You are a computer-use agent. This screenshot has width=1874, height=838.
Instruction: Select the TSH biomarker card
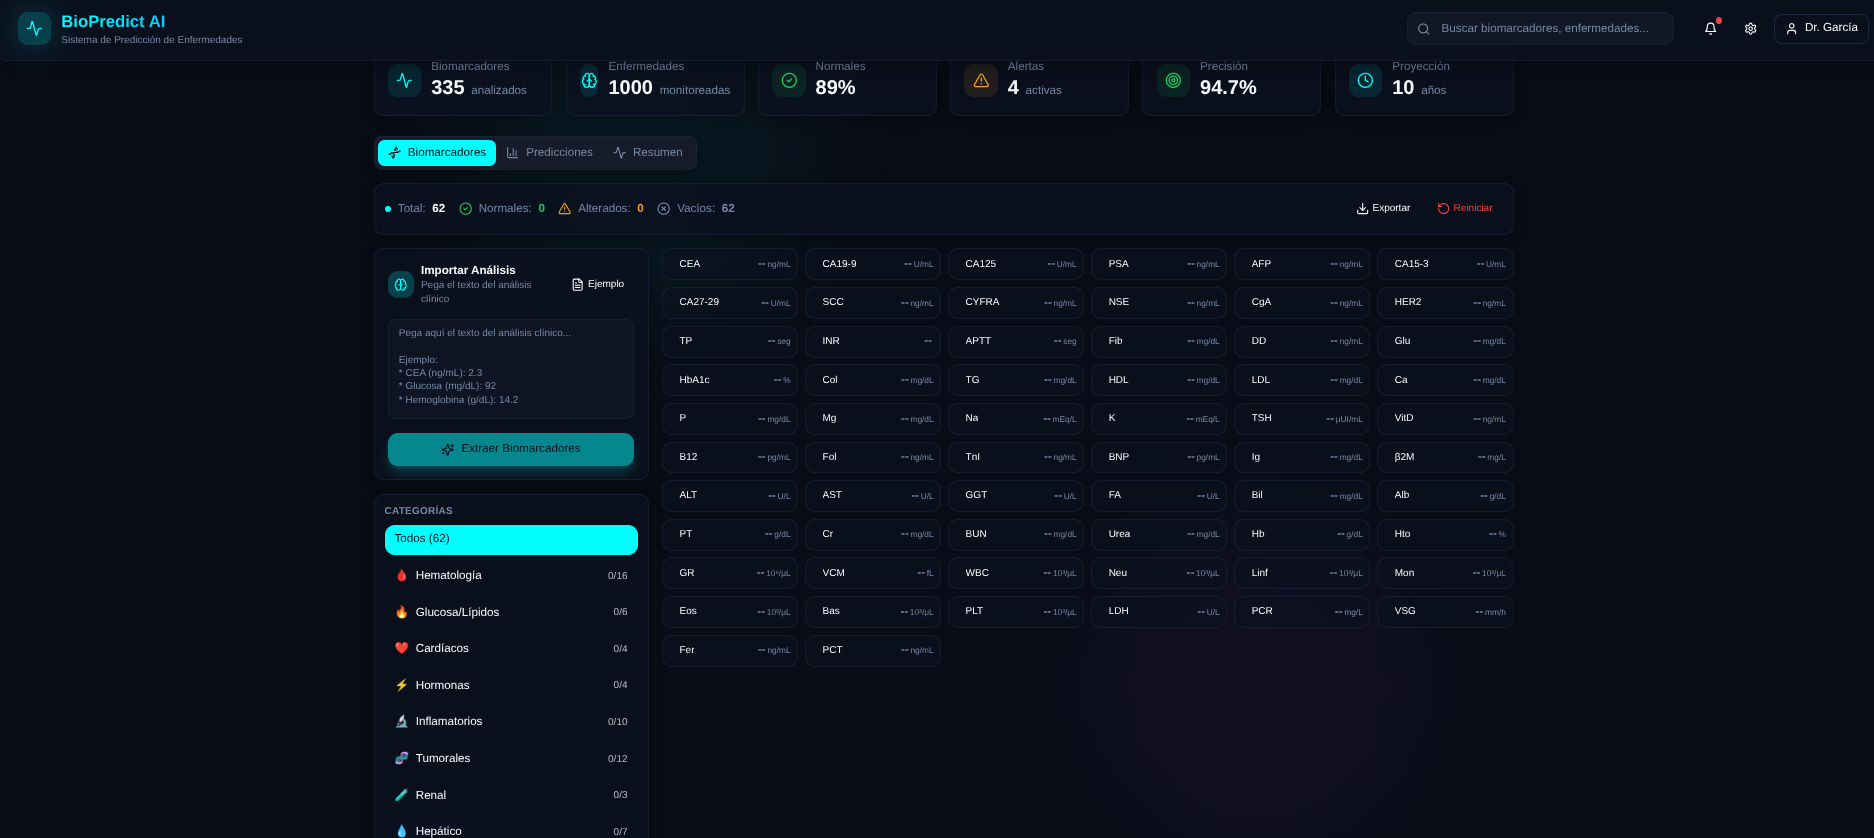pyautogui.click(x=1302, y=418)
